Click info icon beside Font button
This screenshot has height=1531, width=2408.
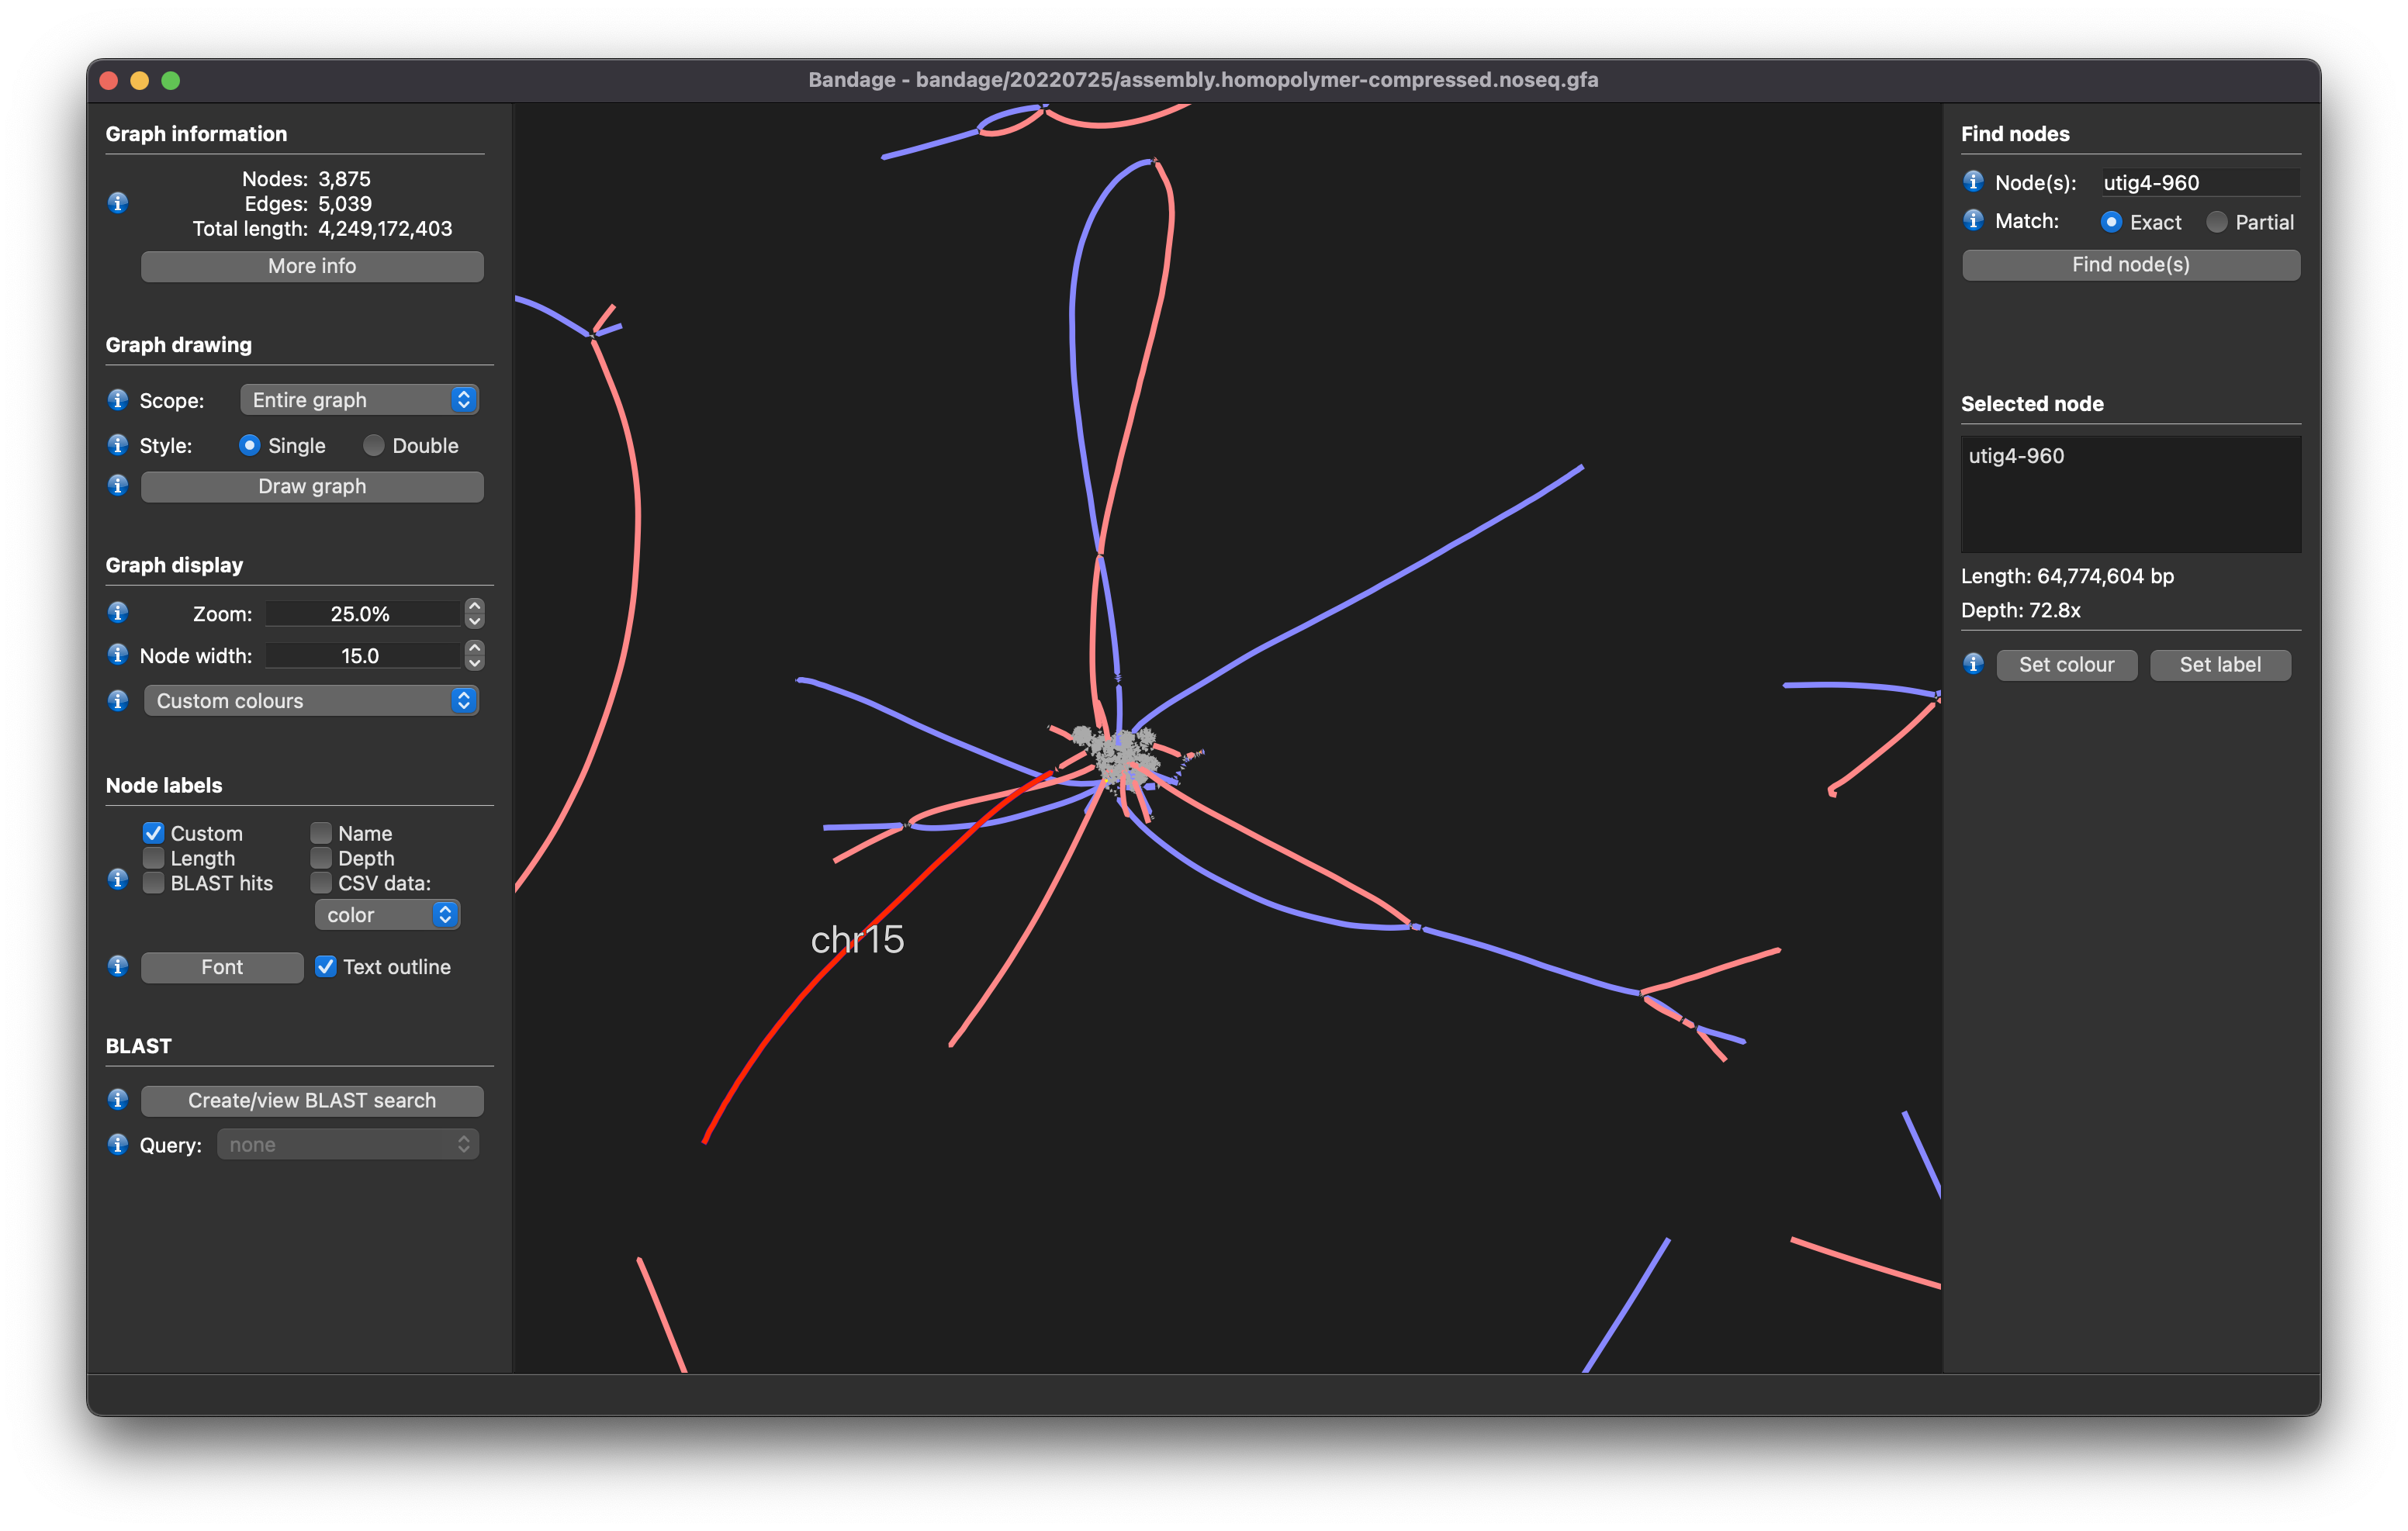pyautogui.click(x=118, y=966)
